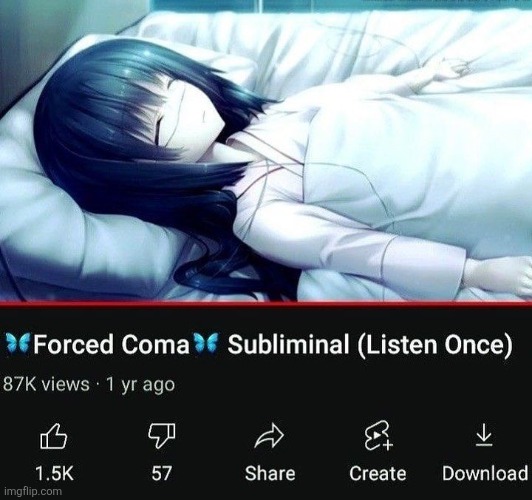
Task: Click the butterfly emoji after "Forced Coma"
Action: tap(205, 344)
